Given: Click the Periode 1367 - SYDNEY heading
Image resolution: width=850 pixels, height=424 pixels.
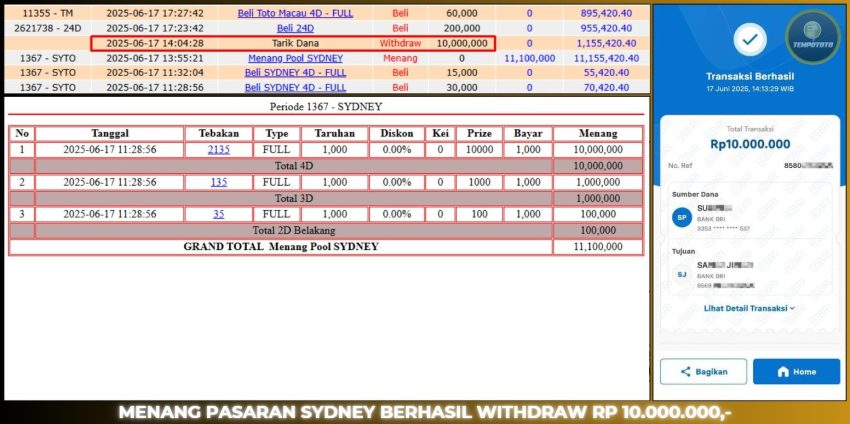Looking at the screenshot, I should [326, 107].
